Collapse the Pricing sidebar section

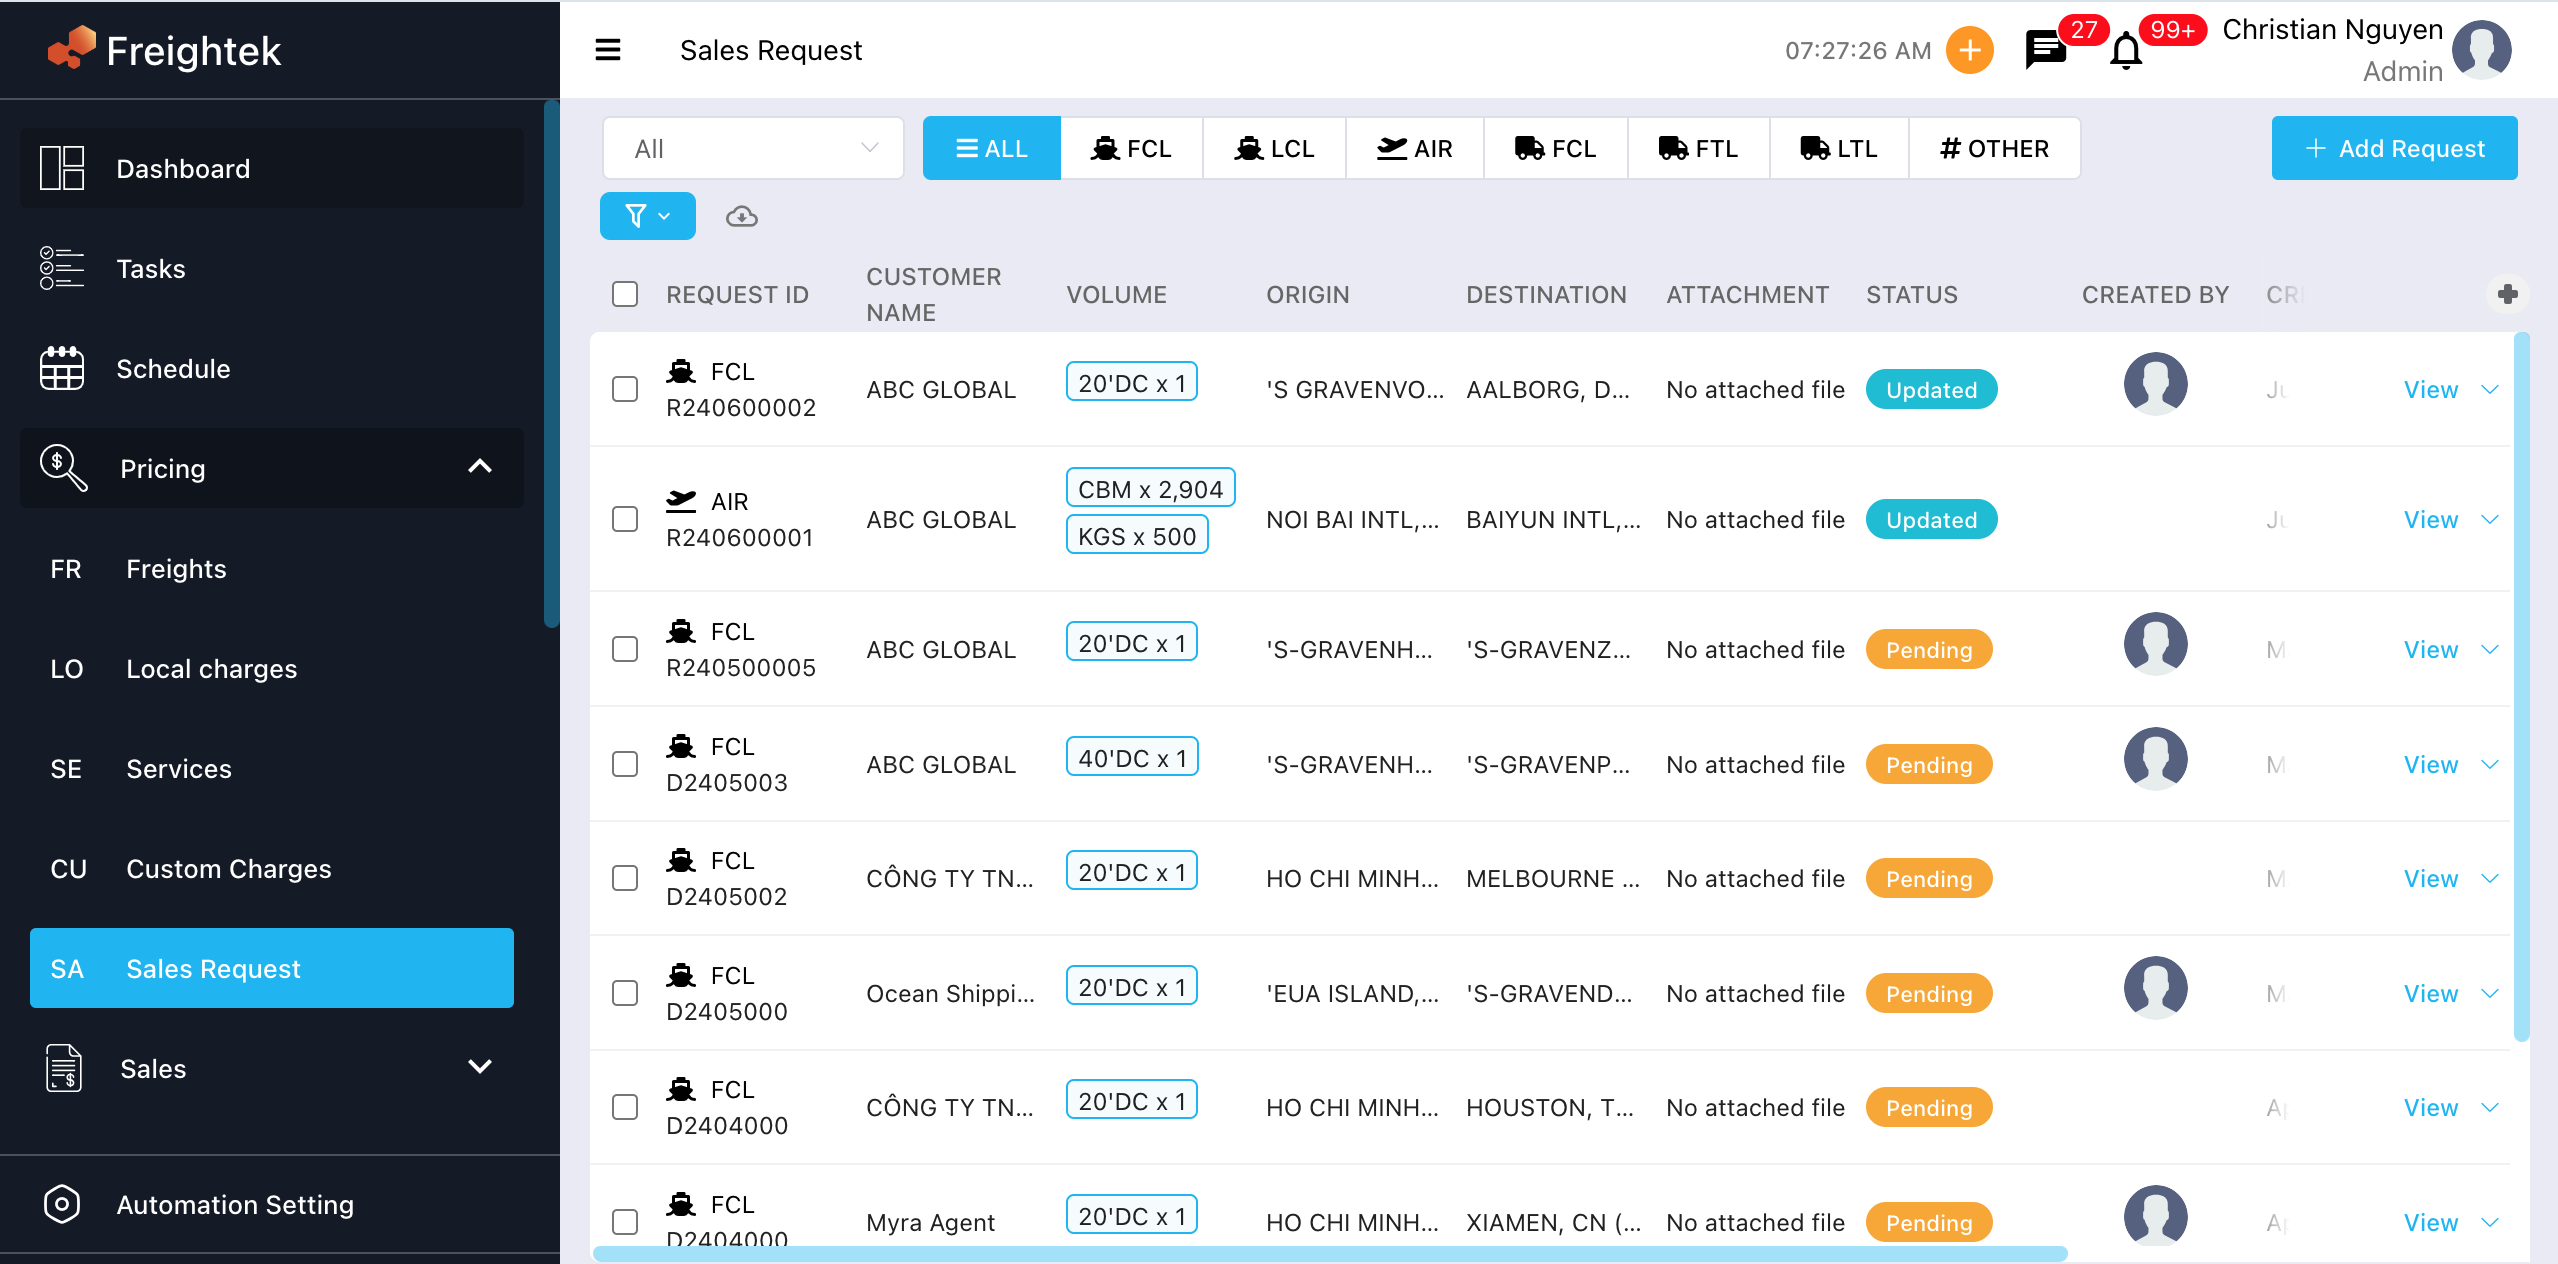(x=480, y=467)
